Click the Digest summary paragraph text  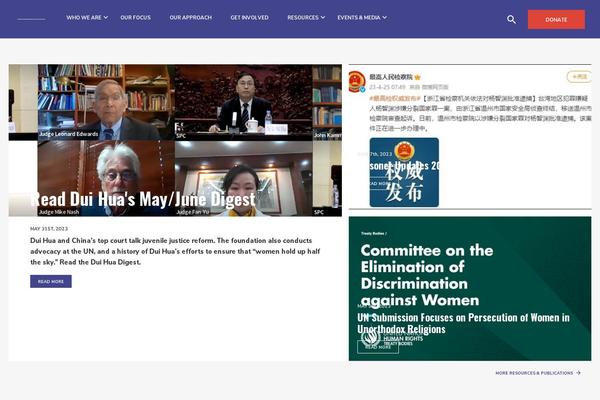pos(175,251)
